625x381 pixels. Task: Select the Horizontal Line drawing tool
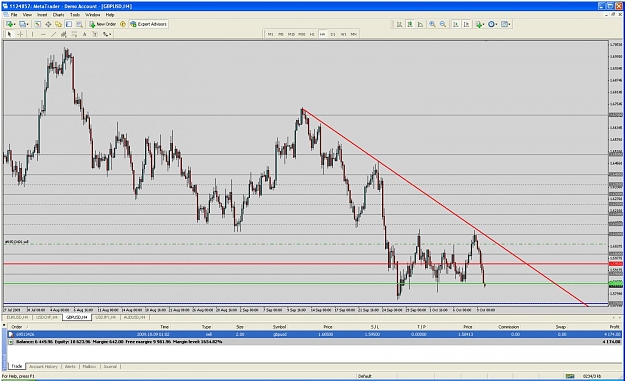click(43, 35)
